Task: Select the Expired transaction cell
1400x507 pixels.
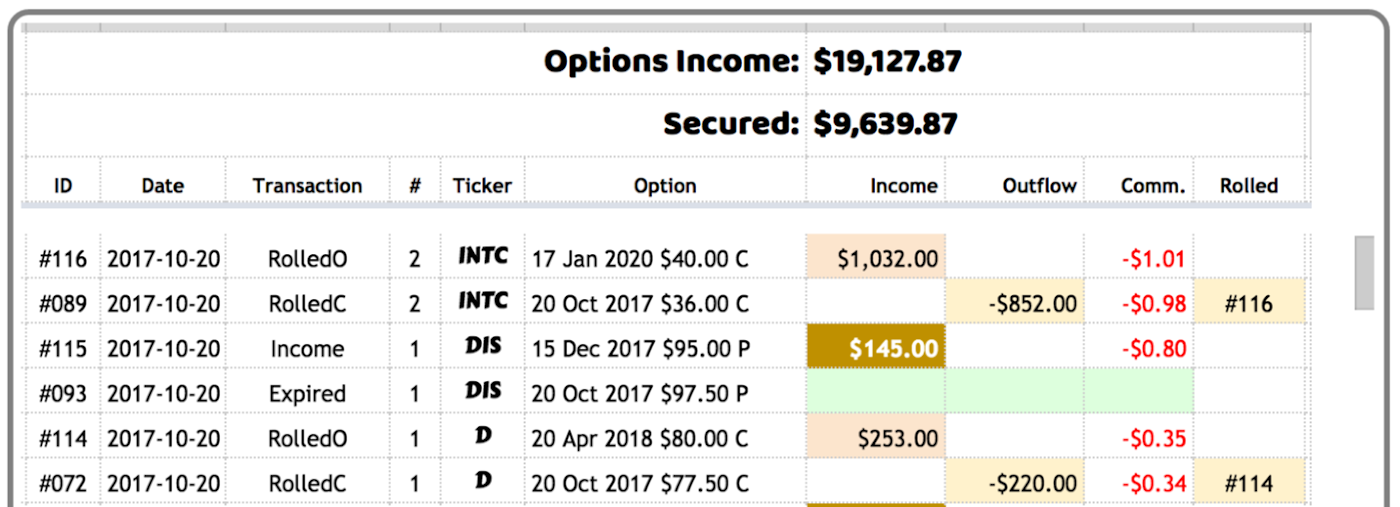Action: 307,393
